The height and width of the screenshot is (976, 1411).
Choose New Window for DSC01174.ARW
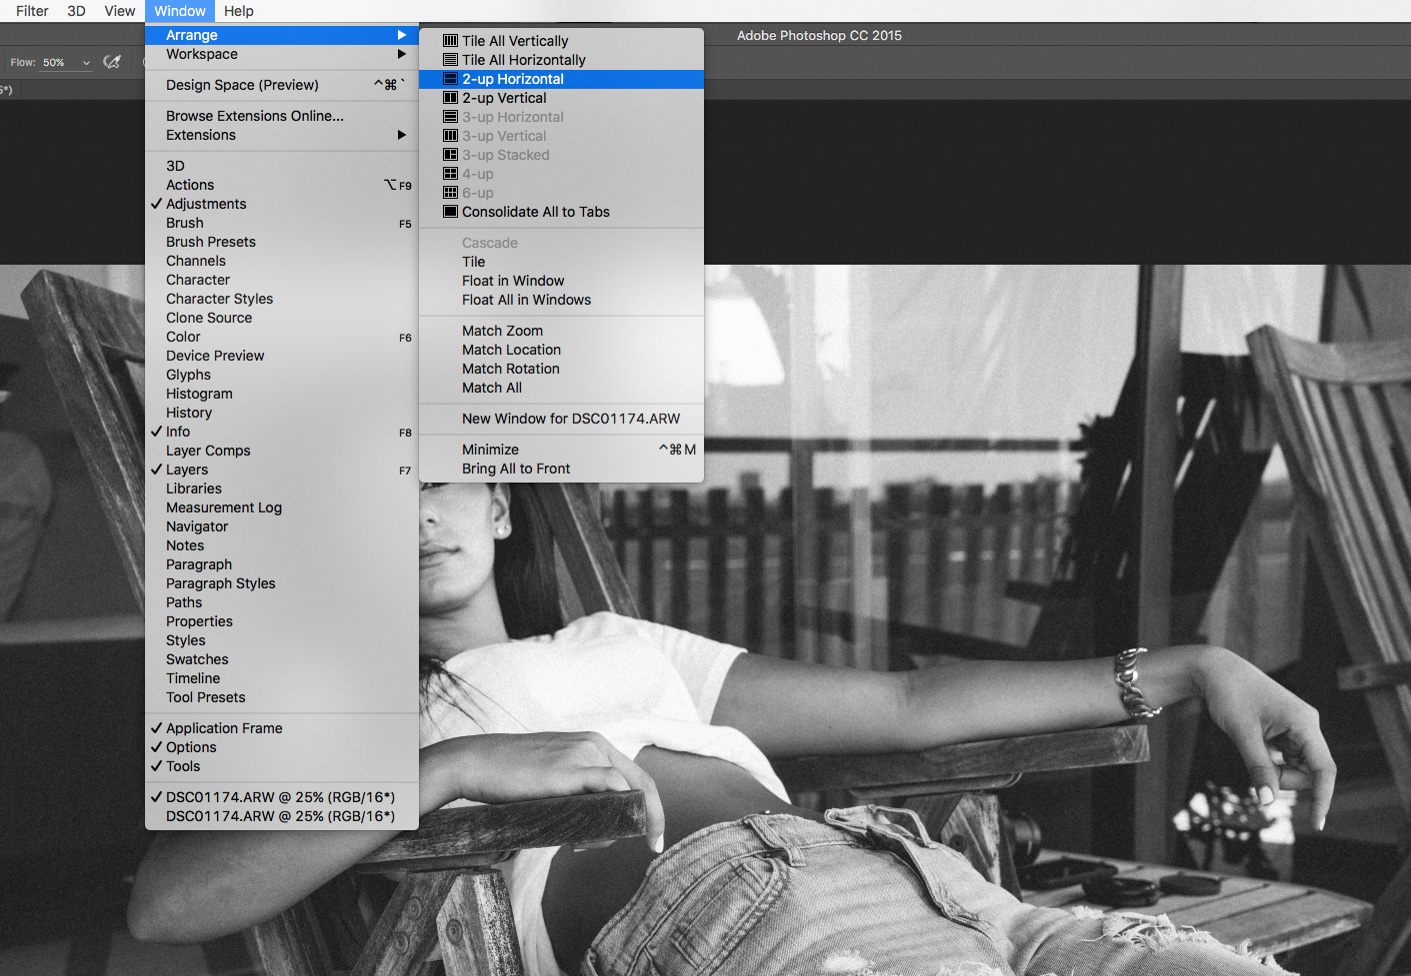click(x=570, y=419)
